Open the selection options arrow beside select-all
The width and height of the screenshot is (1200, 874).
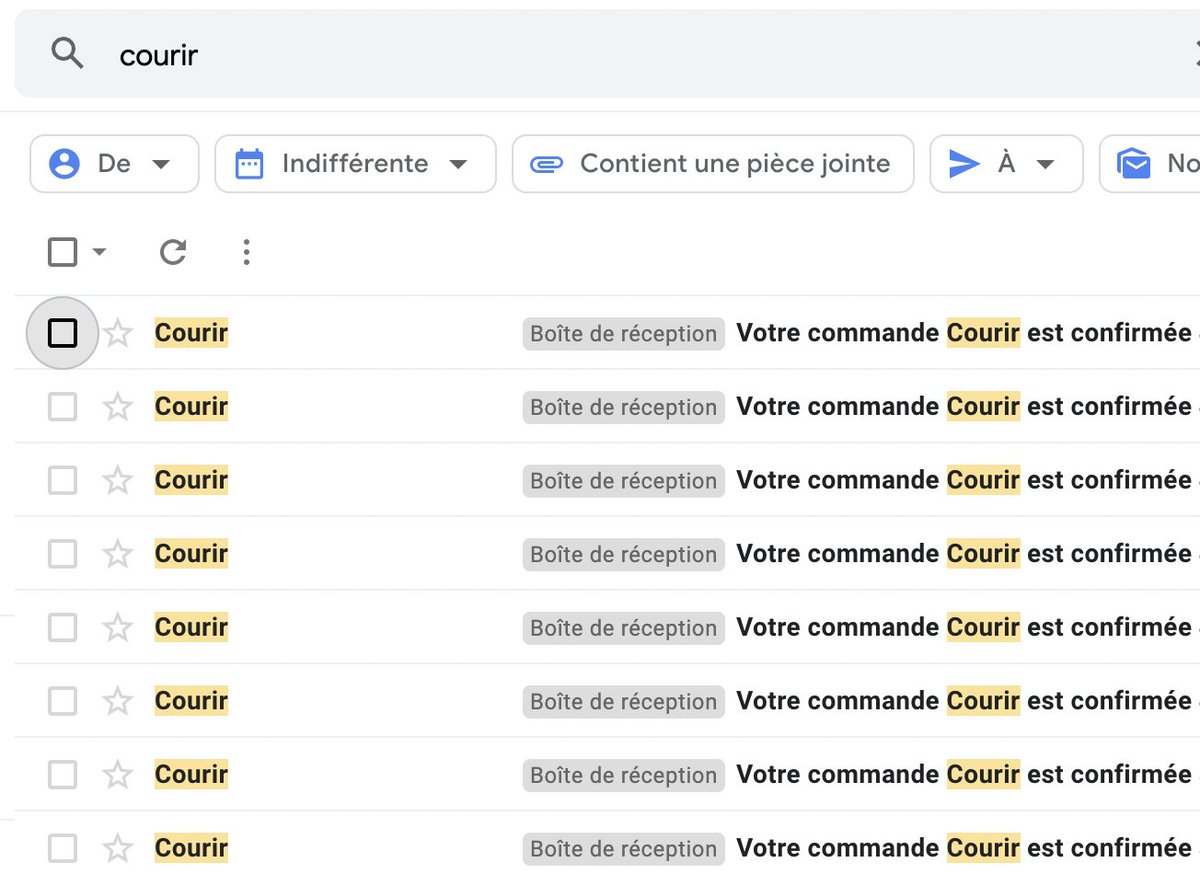pyautogui.click(x=99, y=252)
